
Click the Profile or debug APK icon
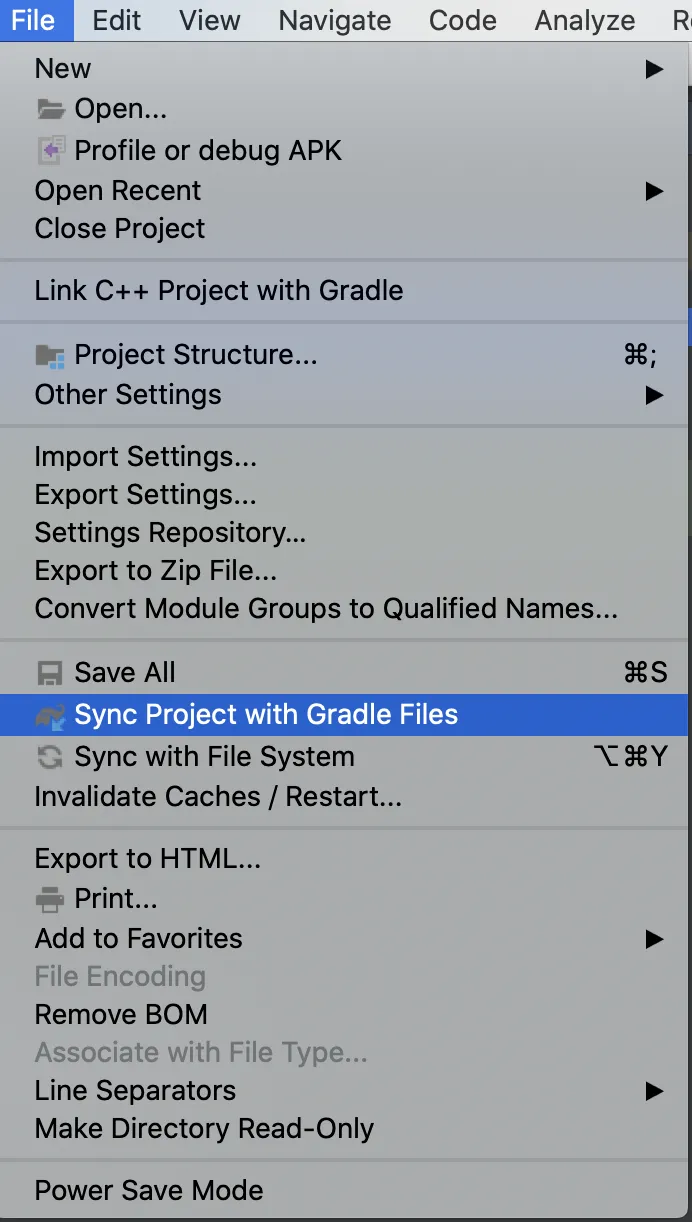50,150
